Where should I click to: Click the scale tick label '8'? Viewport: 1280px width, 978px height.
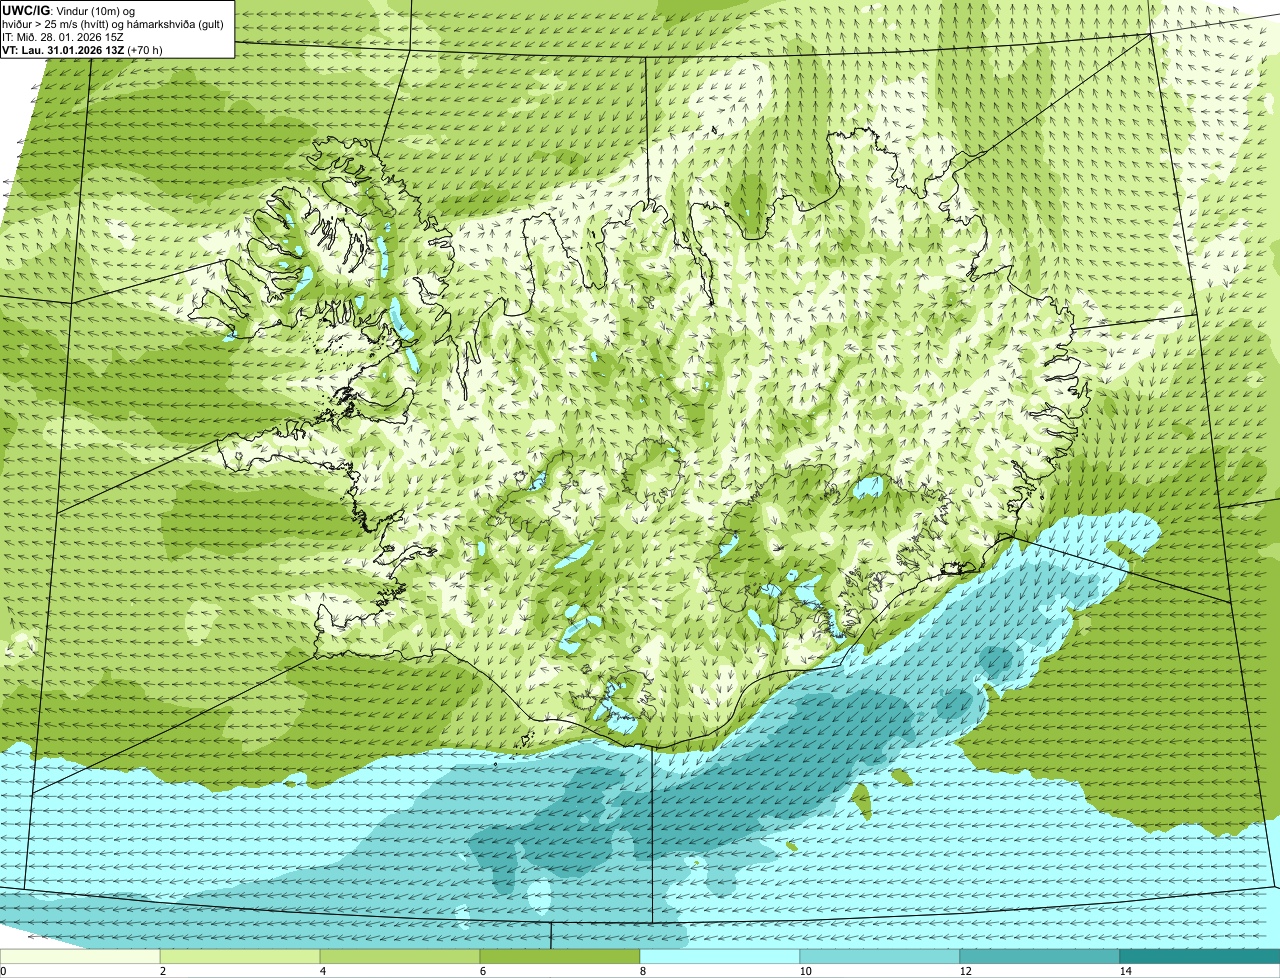643,971
